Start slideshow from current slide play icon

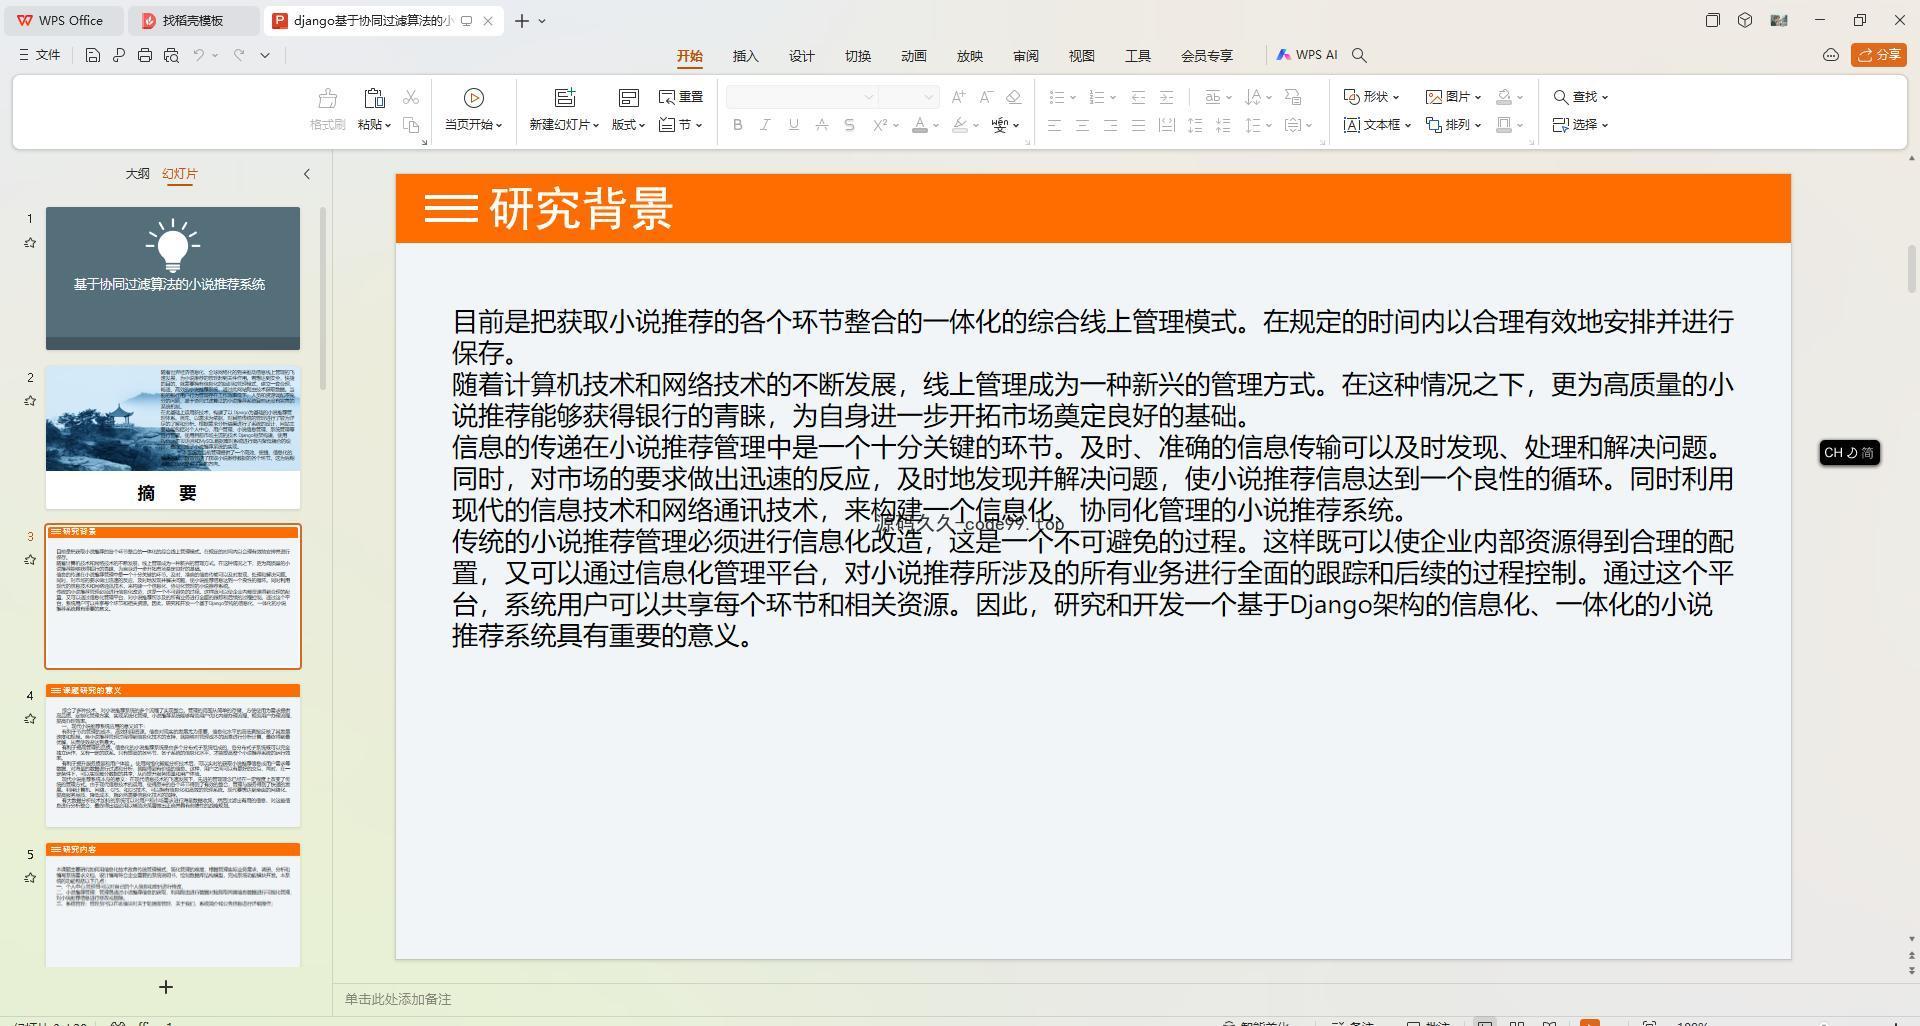click(x=474, y=97)
